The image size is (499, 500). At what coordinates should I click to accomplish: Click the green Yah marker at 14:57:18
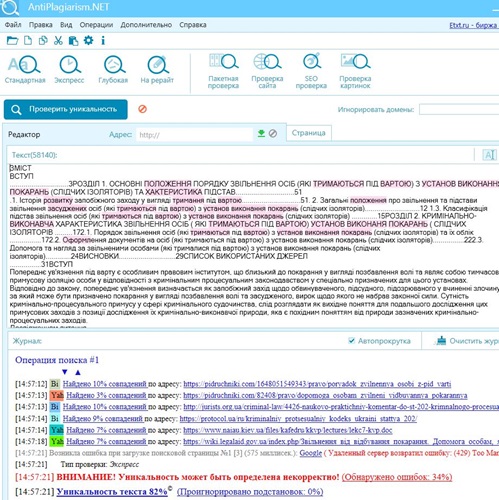57,442
